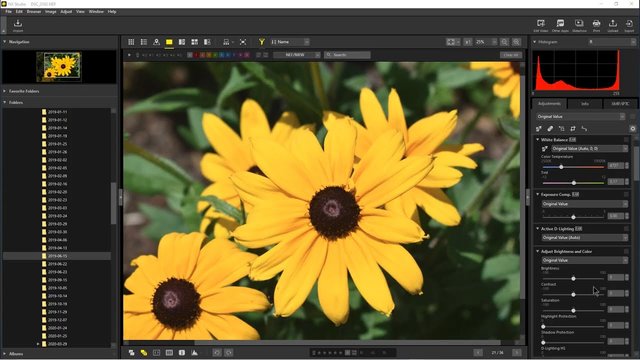Open the map view icon
Image resolution: width=640 pixels, height=360 pixels.
pyautogui.click(x=156, y=42)
